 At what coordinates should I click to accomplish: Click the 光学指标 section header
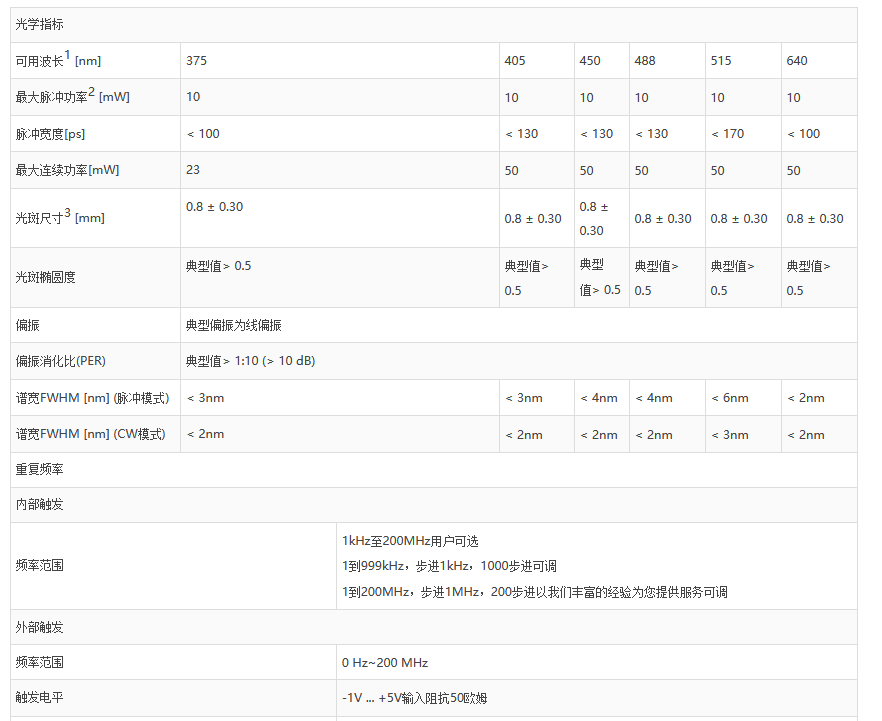point(39,25)
